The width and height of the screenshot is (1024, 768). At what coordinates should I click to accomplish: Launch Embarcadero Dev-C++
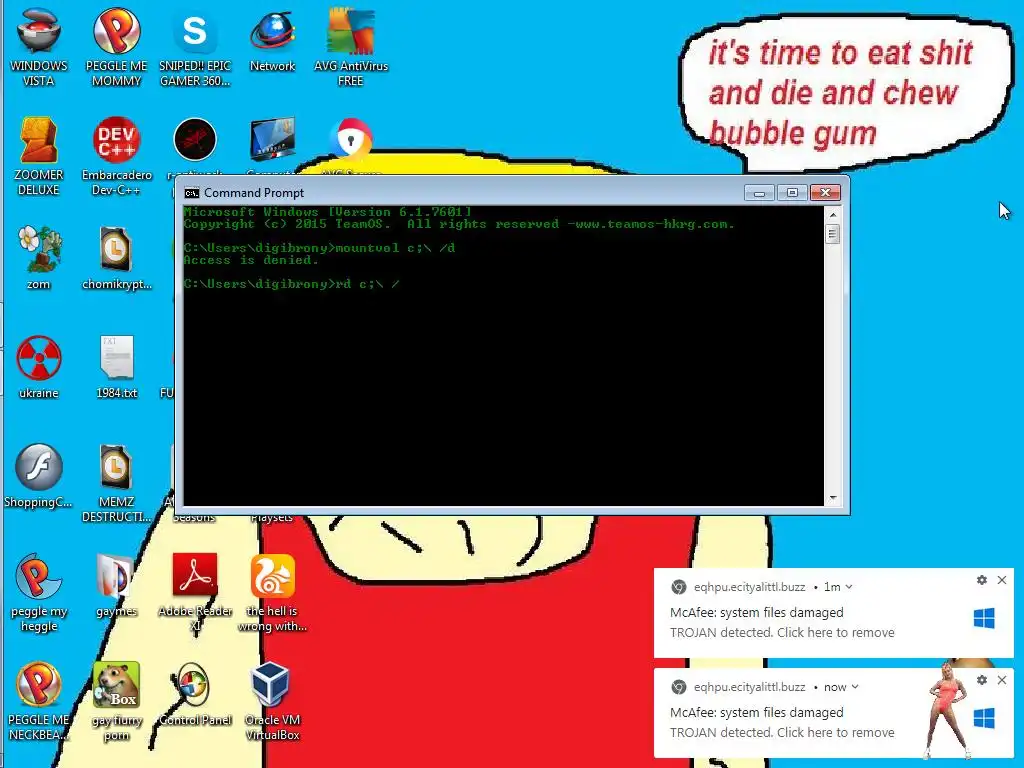[116, 157]
